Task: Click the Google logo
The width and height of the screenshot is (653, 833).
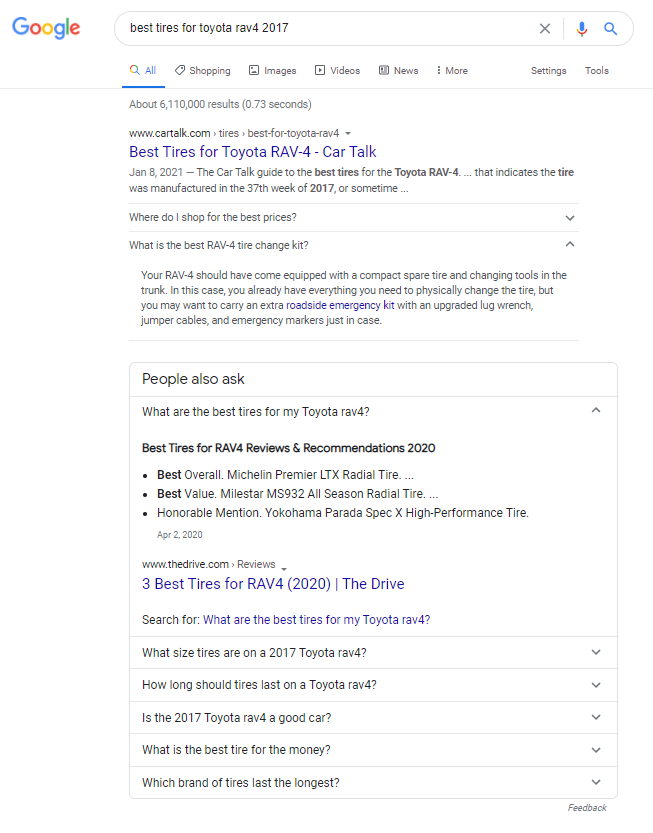Action: click(46, 28)
